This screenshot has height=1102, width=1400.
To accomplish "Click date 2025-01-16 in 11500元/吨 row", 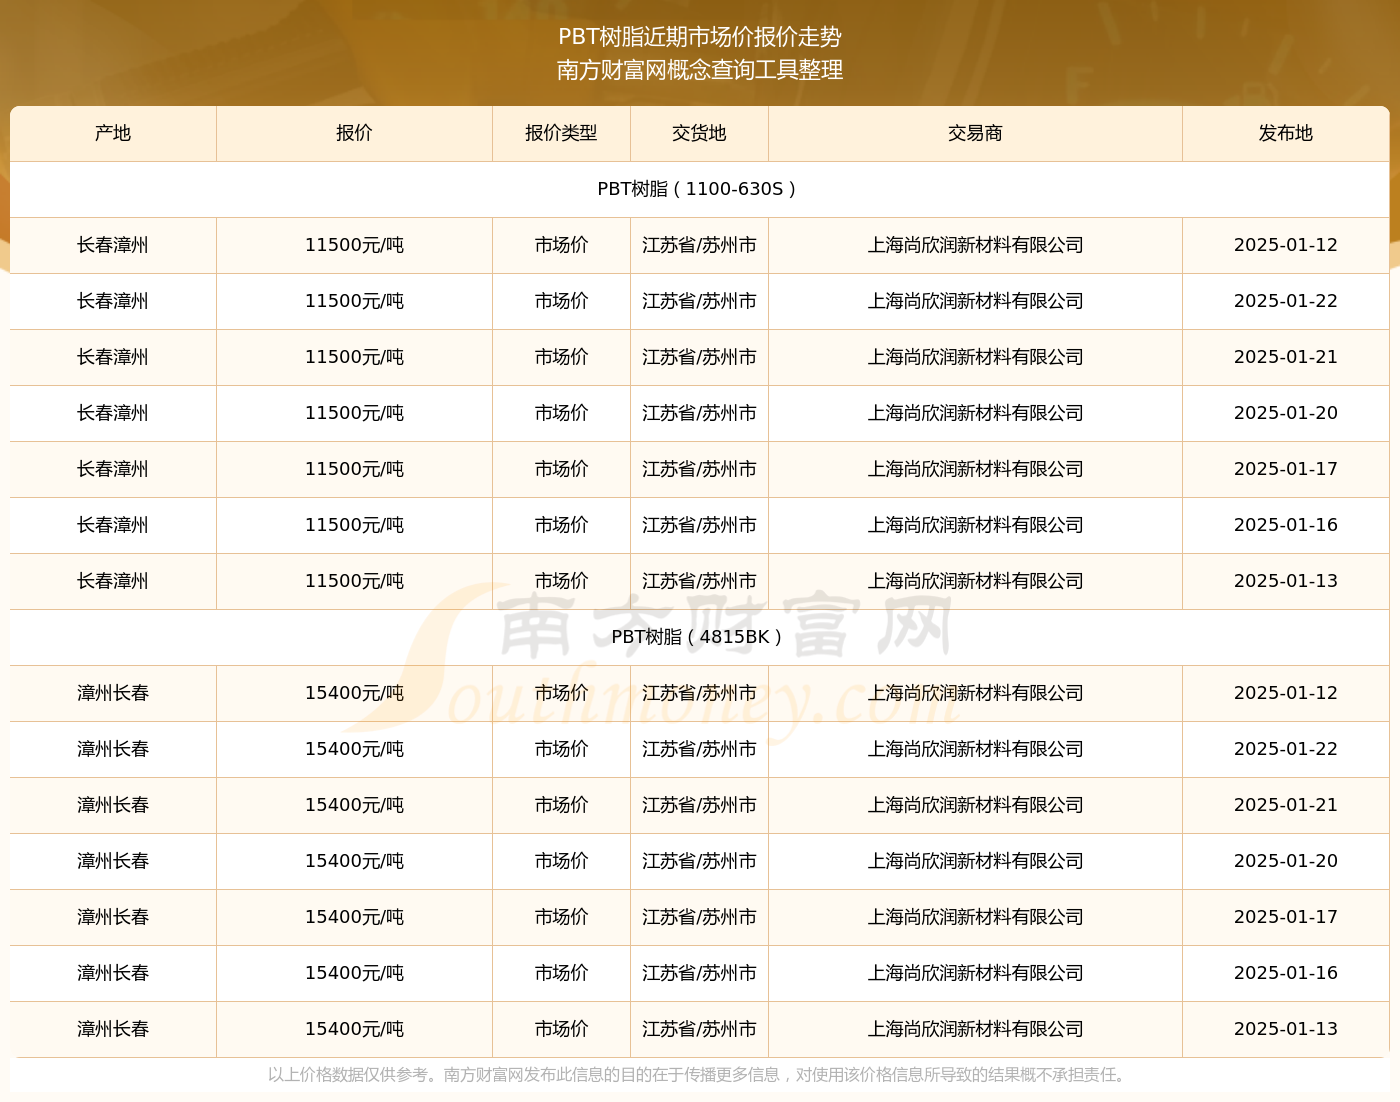I will [1286, 525].
